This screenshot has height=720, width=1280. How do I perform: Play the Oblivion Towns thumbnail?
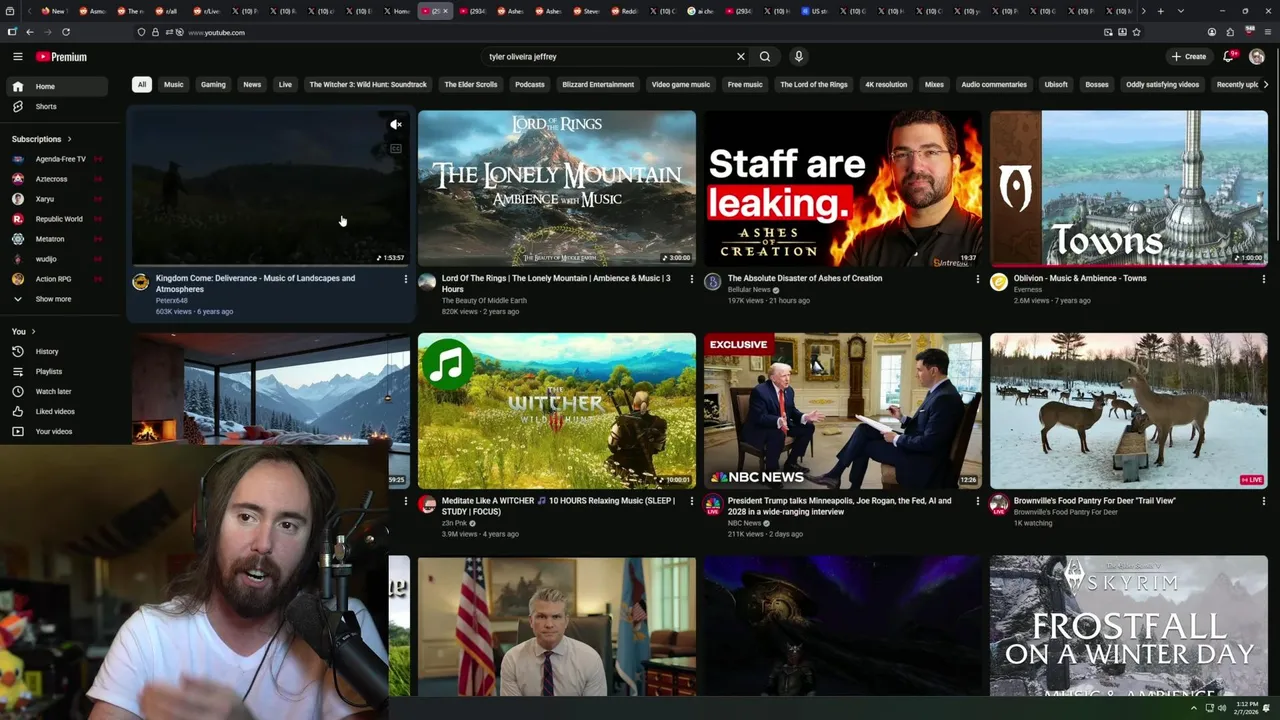coord(1129,188)
